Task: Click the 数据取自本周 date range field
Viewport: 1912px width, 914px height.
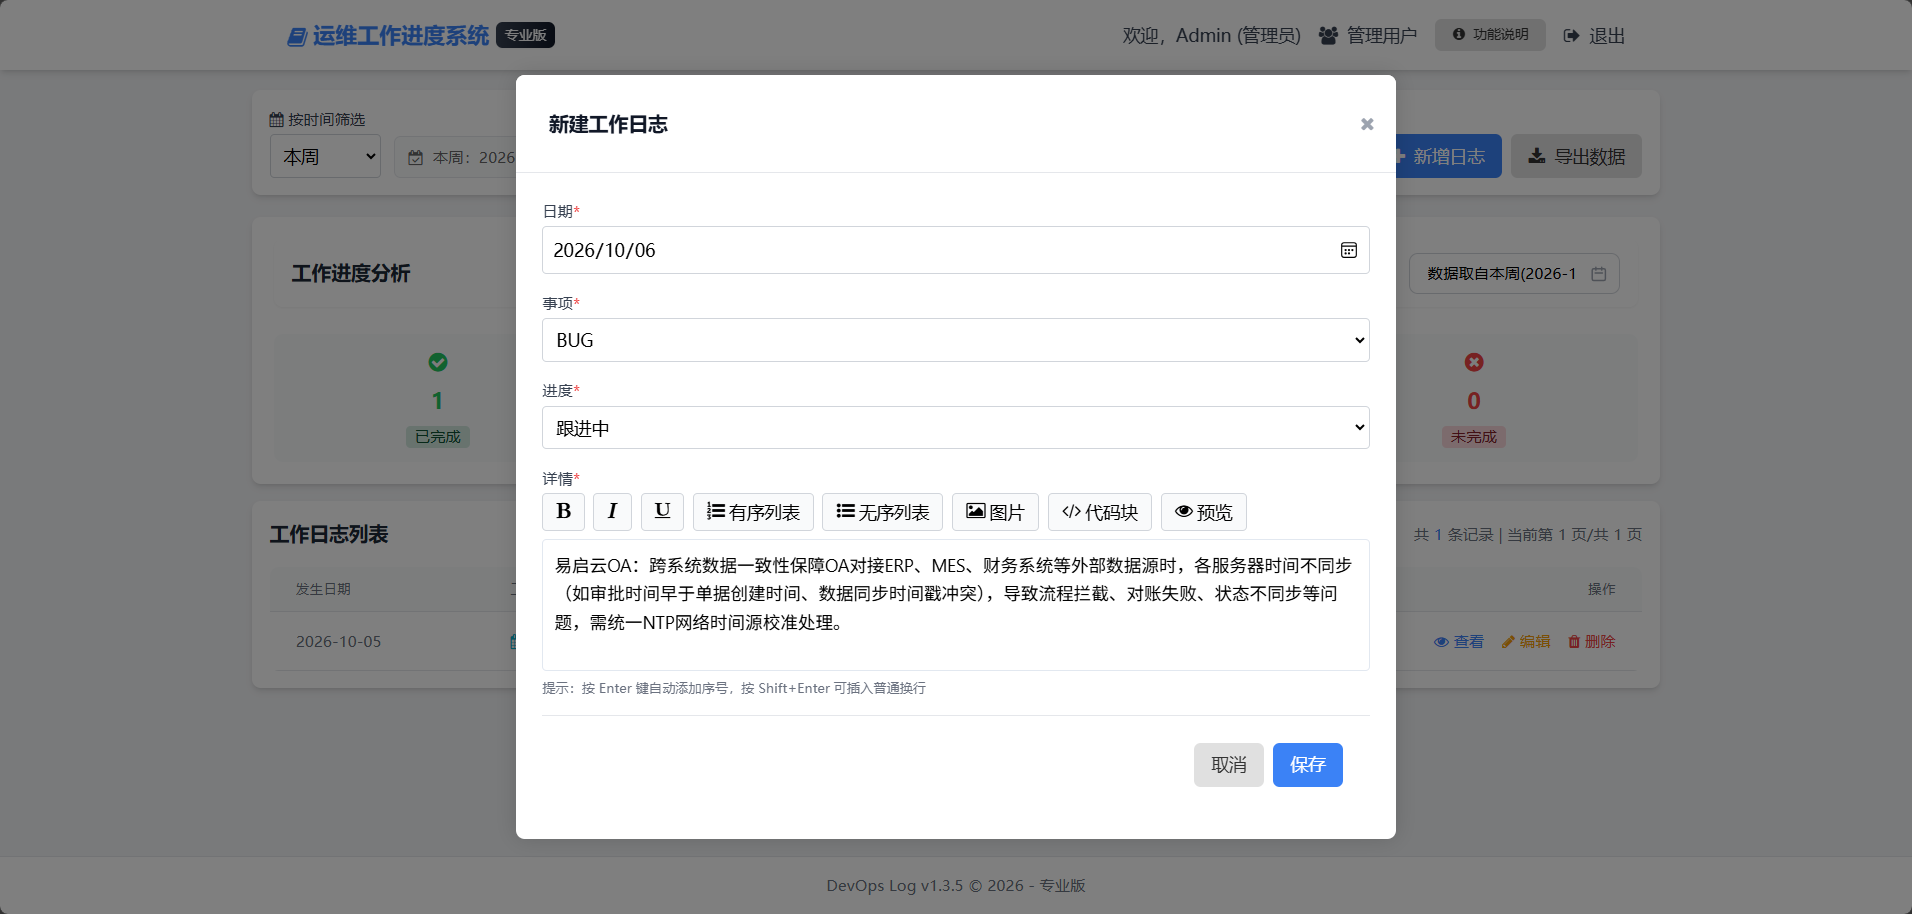Action: click(1514, 274)
